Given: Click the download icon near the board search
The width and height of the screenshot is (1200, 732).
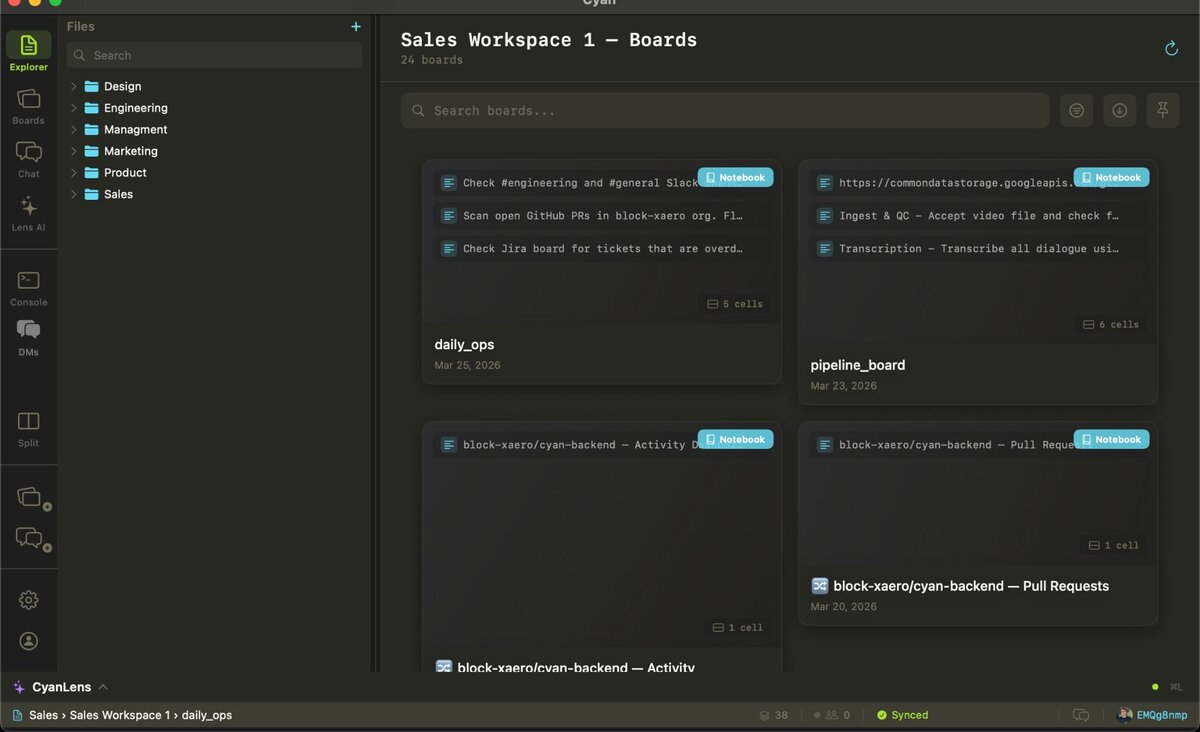Looking at the screenshot, I should pos(1120,110).
